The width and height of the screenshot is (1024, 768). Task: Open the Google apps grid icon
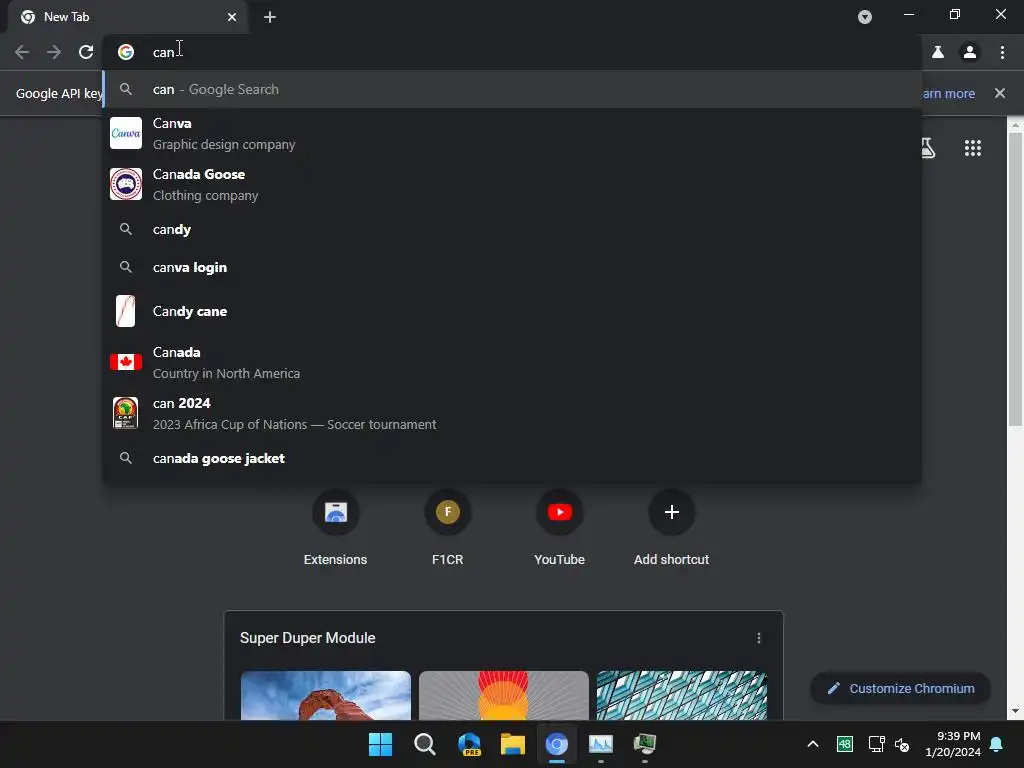[x=973, y=148]
